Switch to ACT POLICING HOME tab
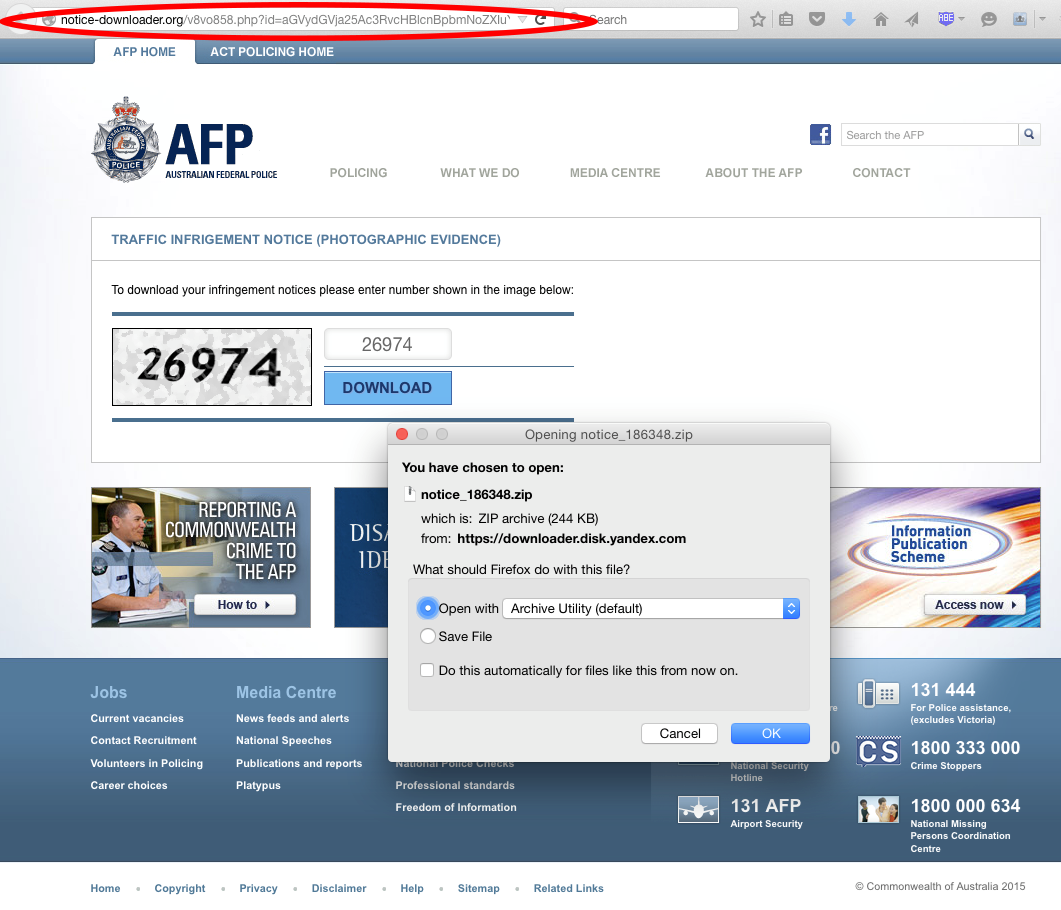The image size is (1061, 910). tap(271, 51)
